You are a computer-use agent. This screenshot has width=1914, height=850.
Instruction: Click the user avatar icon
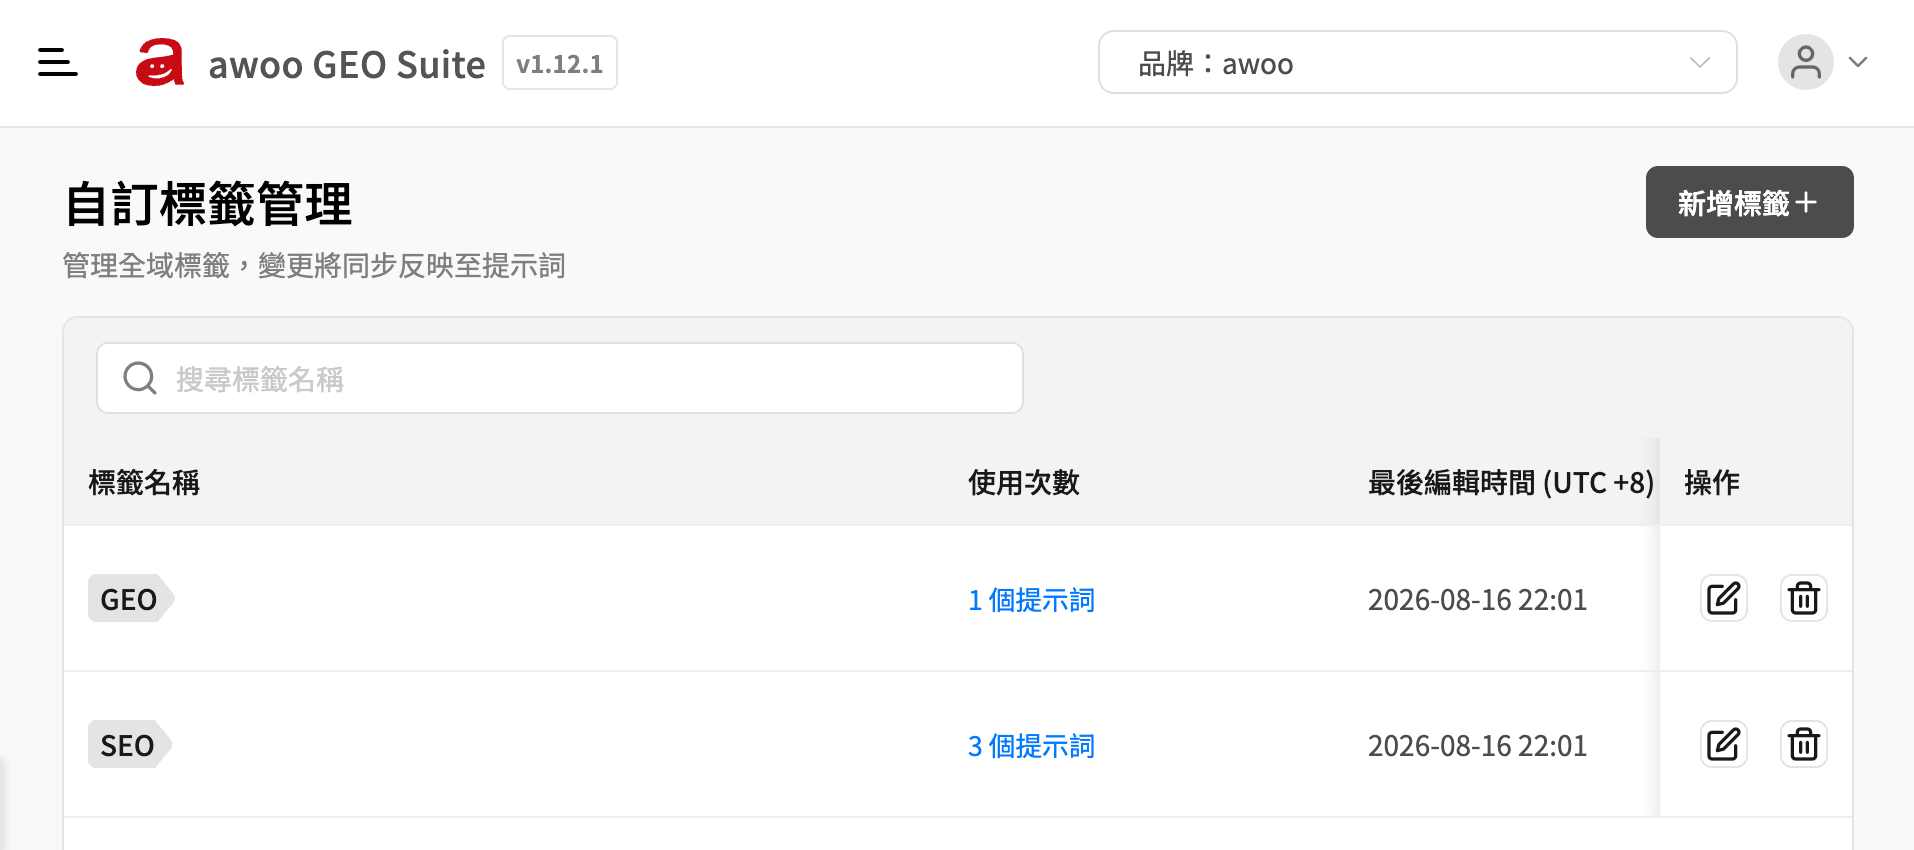(x=1805, y=62)
